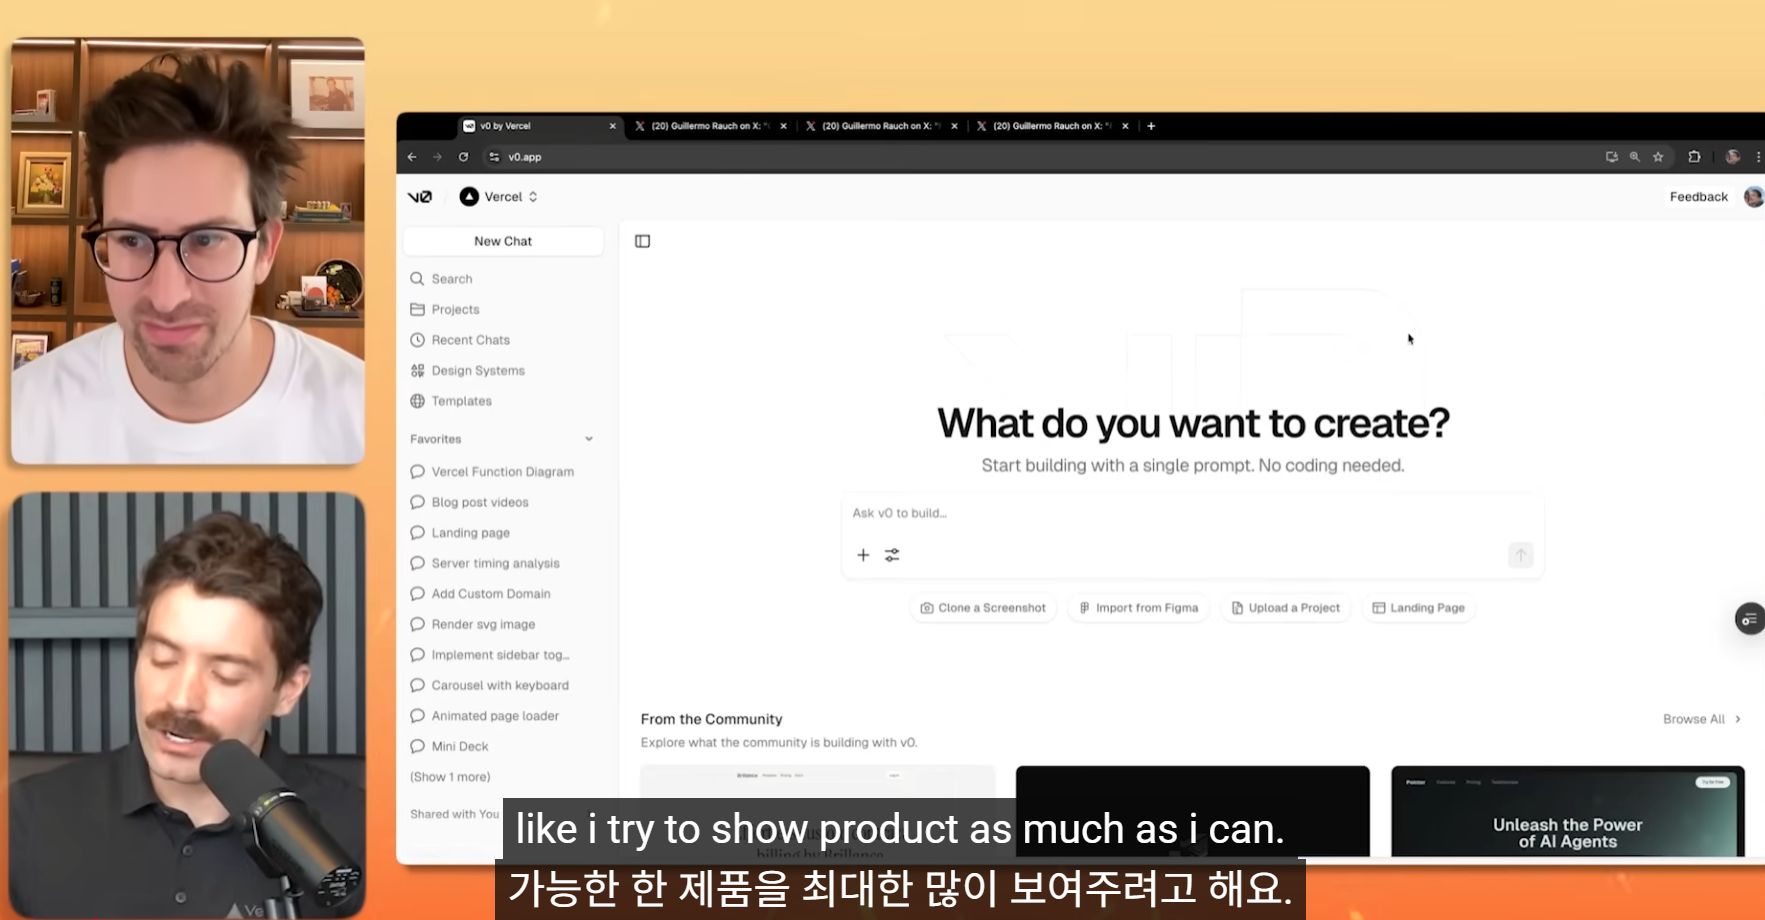Open Templates in the sidebar
Viewport: 1765px width, 920px height.
[x=461, y=401]
